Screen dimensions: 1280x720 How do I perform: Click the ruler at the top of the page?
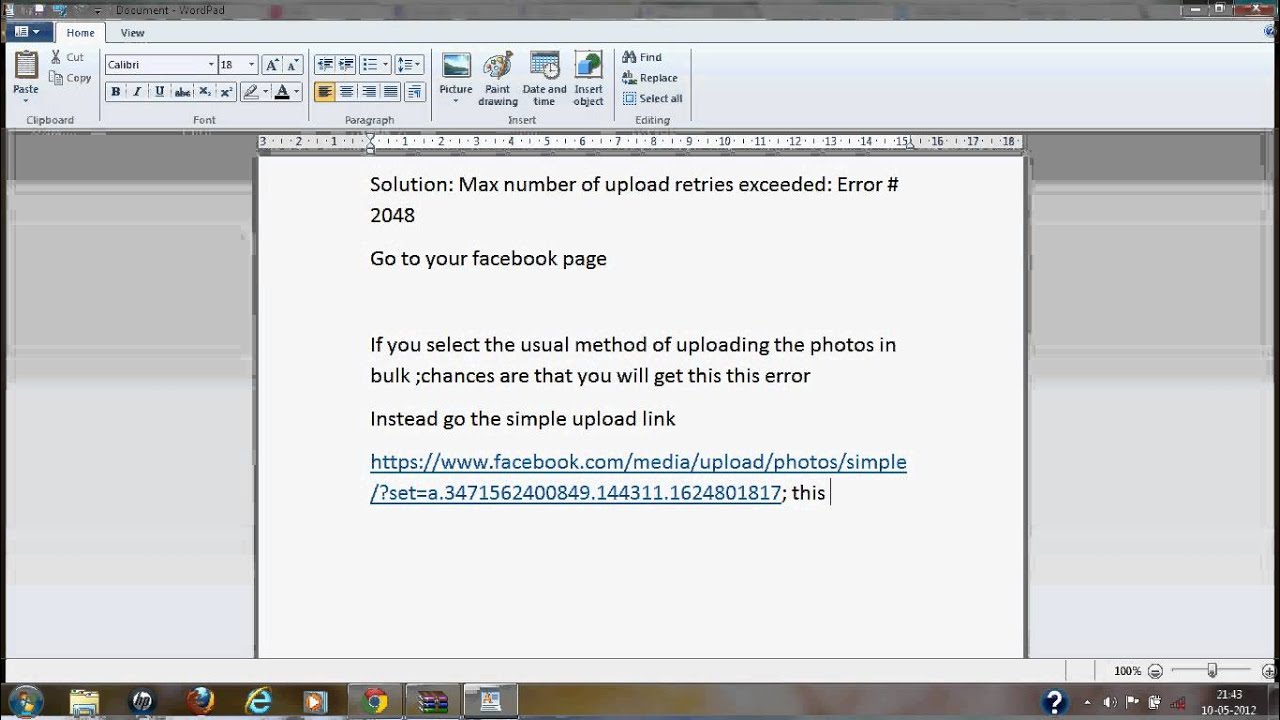[x=640, y=142]
